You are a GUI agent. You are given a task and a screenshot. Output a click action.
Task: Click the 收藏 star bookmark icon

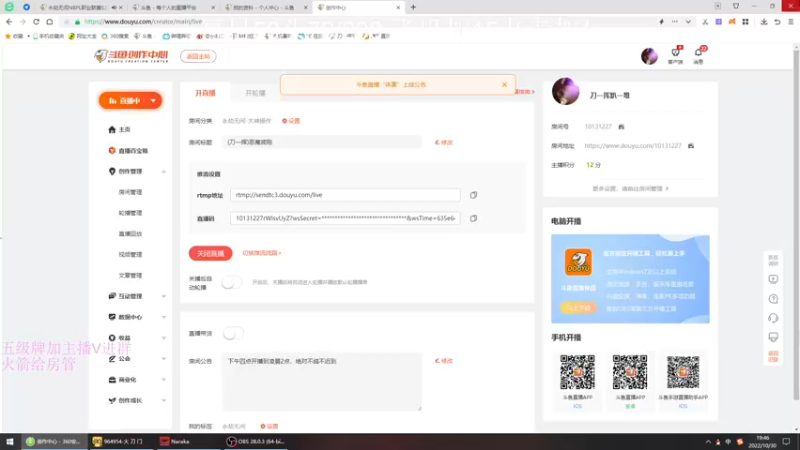(x=8, y=36)
